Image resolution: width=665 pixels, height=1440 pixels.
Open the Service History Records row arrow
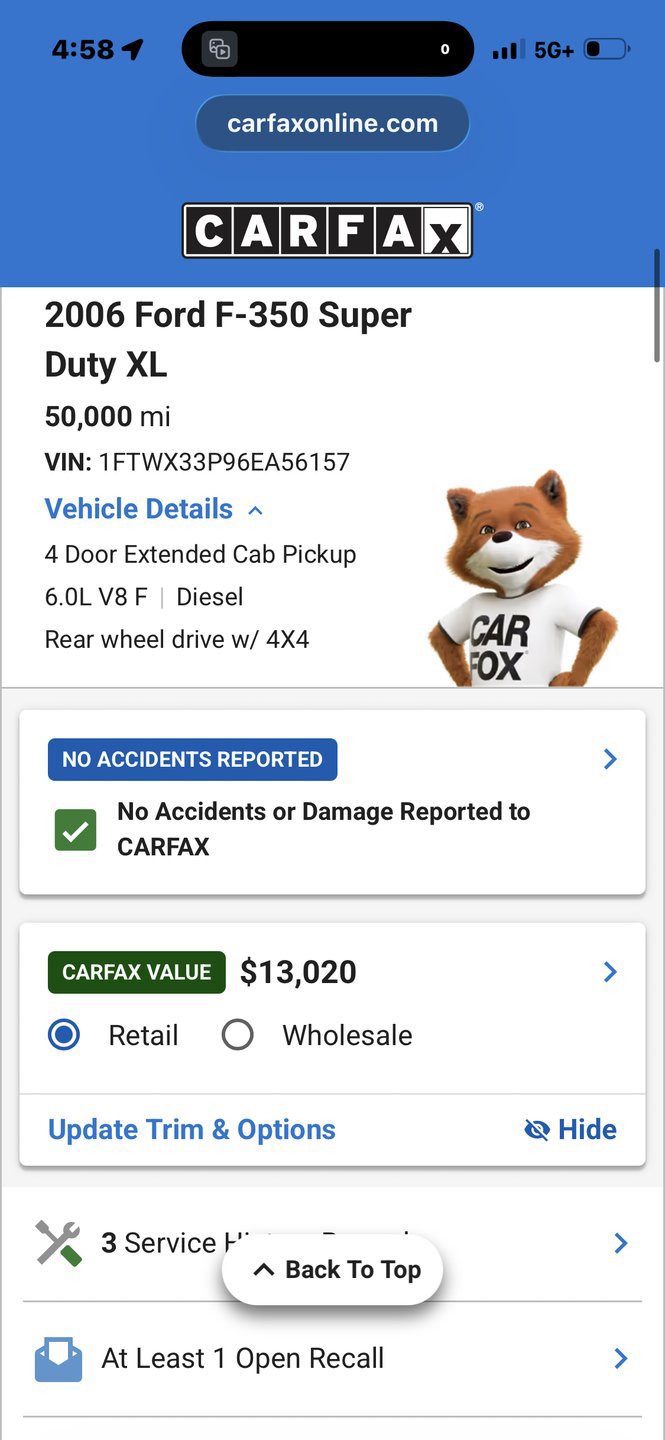[621, 1243]
